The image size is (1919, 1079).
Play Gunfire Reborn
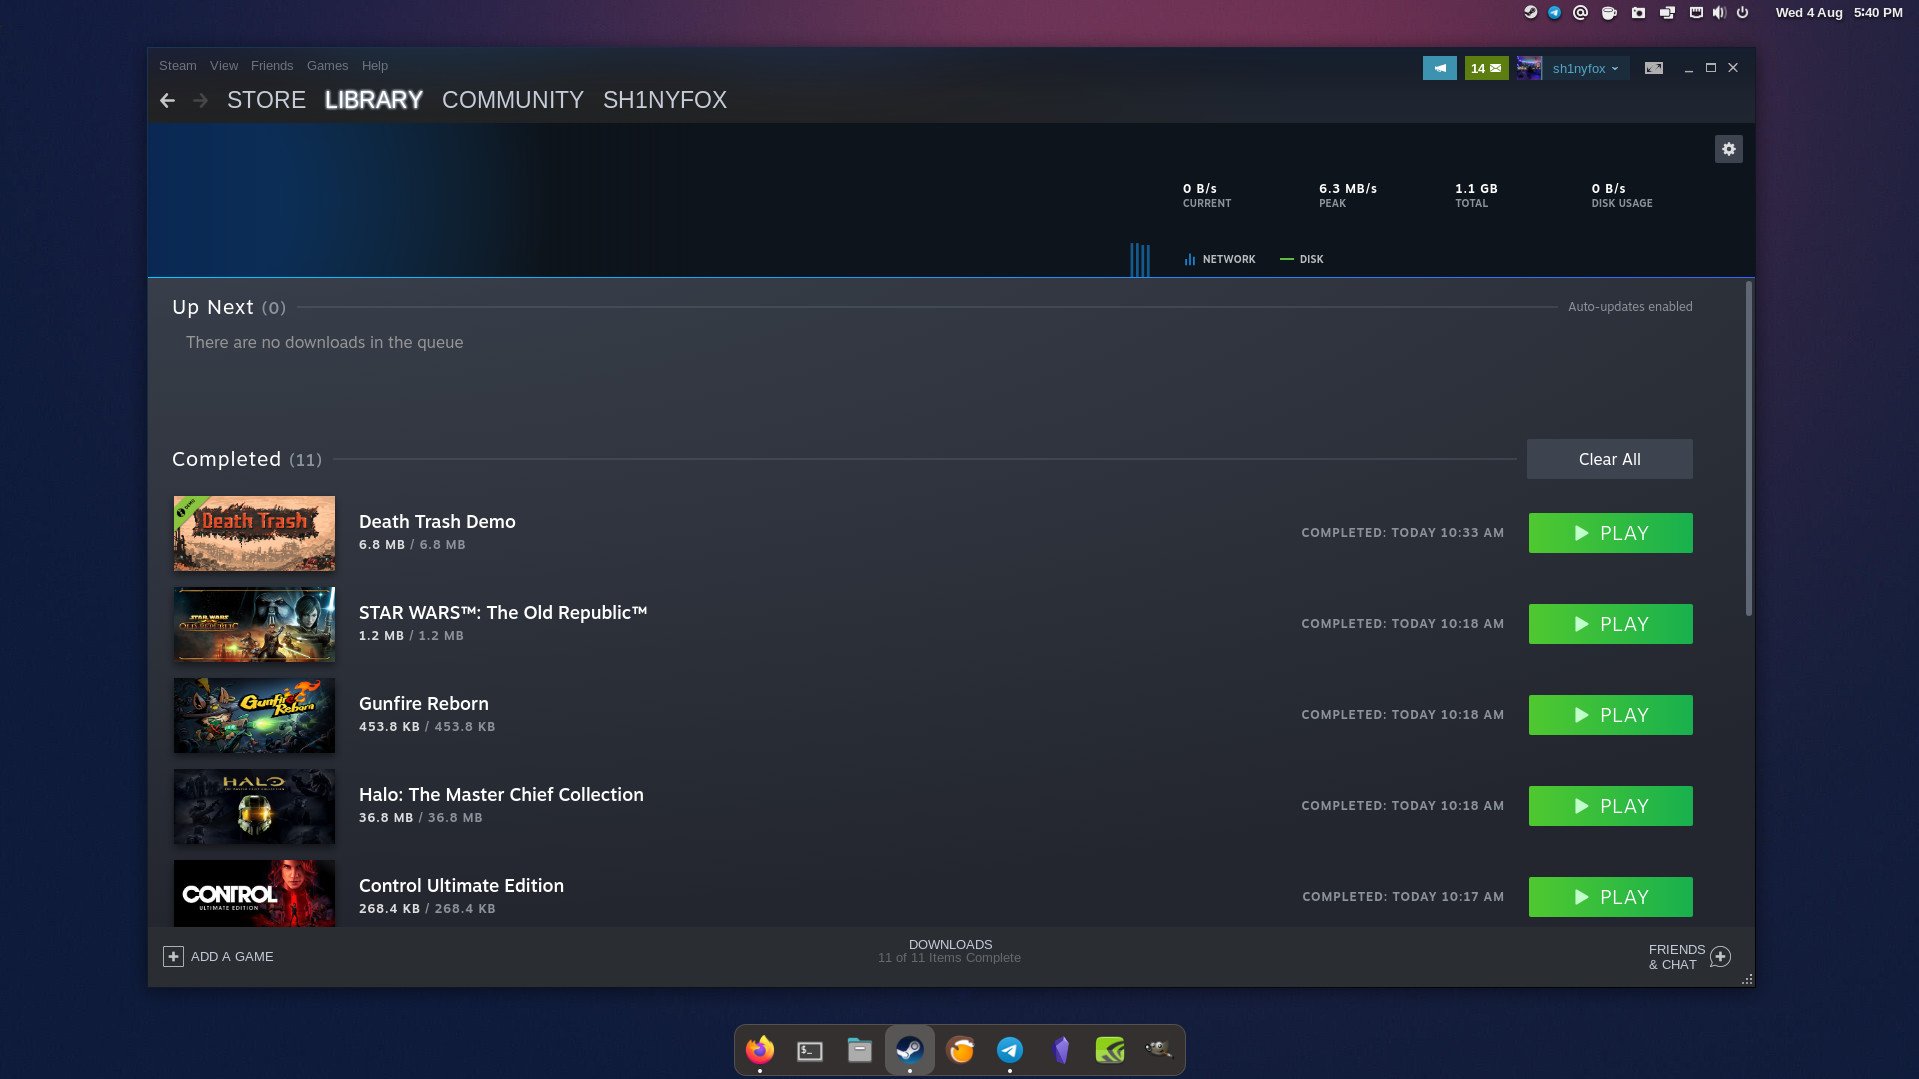[1611, 715]
